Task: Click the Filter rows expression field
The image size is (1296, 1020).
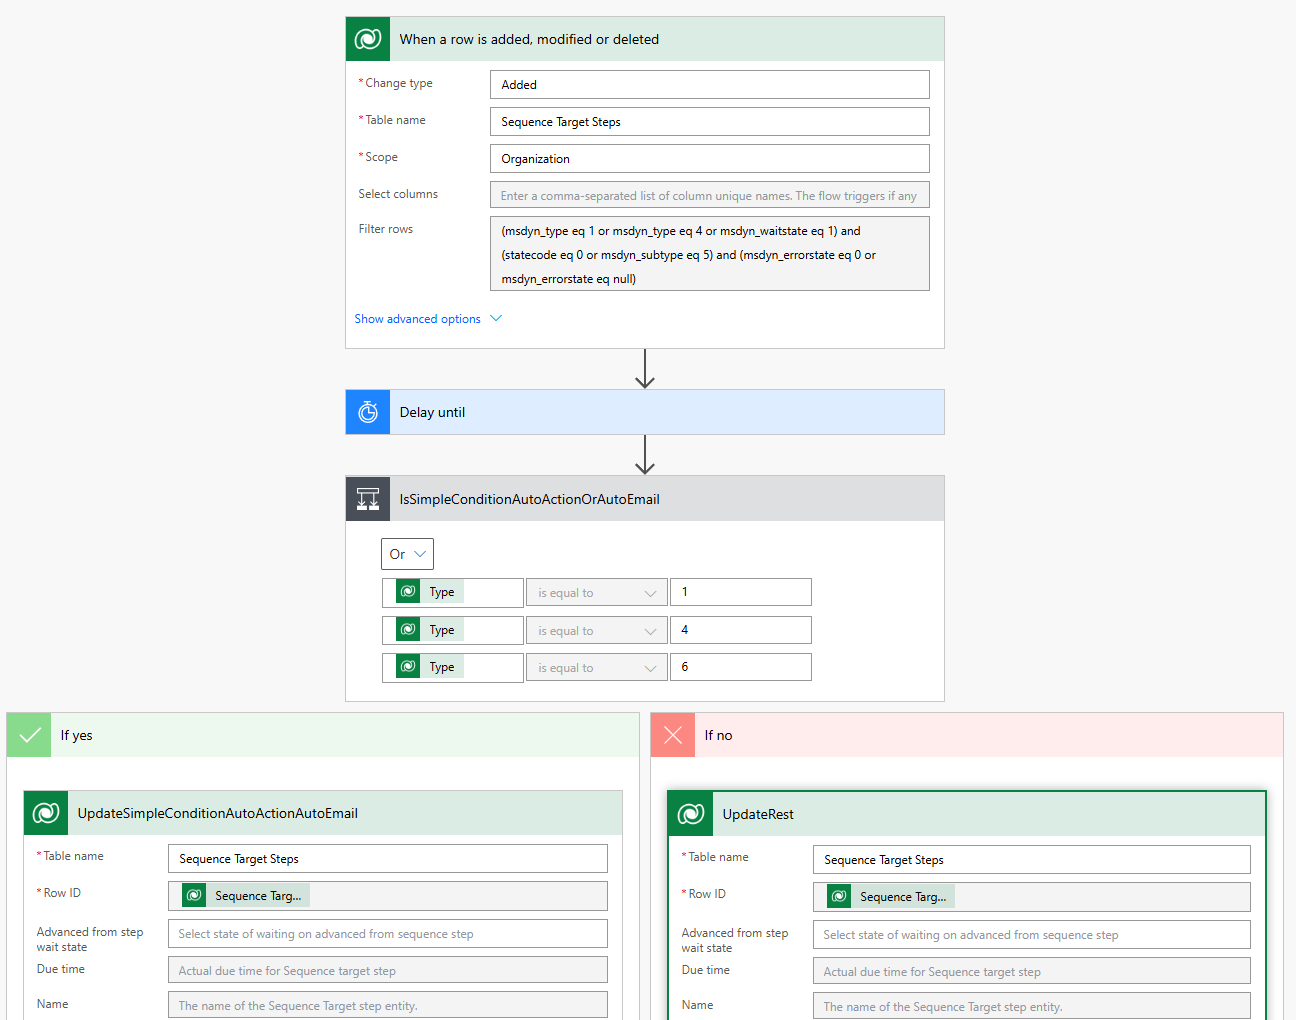Action: pyautogui.click(x=709, y=254)
